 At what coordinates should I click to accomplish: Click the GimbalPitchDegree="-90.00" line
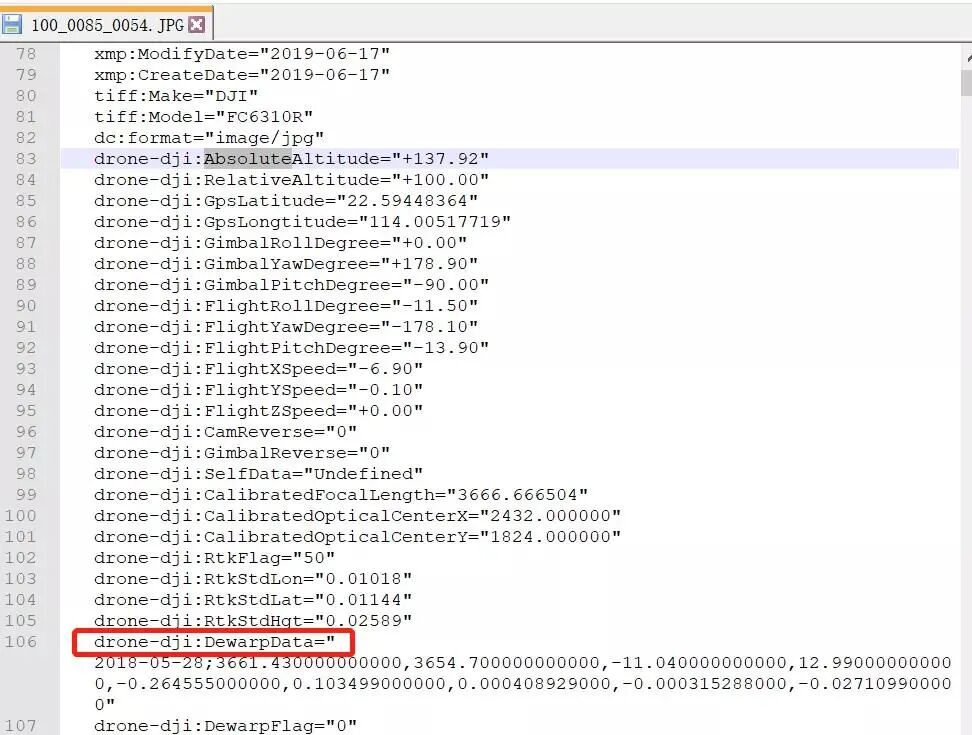coord(291,285)
